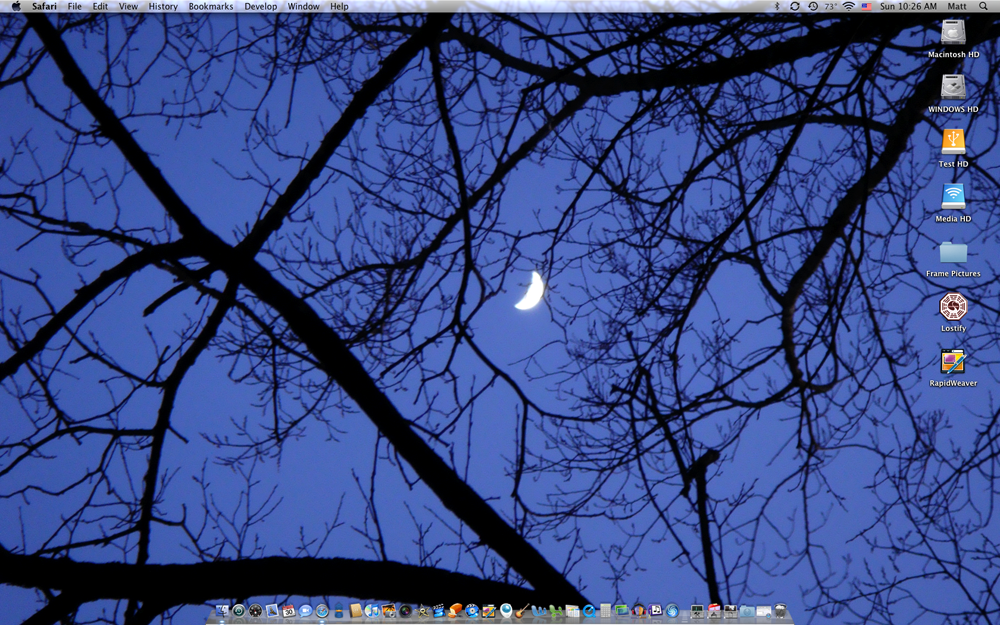
Task: Open the File menu
Action: [75, 6]
